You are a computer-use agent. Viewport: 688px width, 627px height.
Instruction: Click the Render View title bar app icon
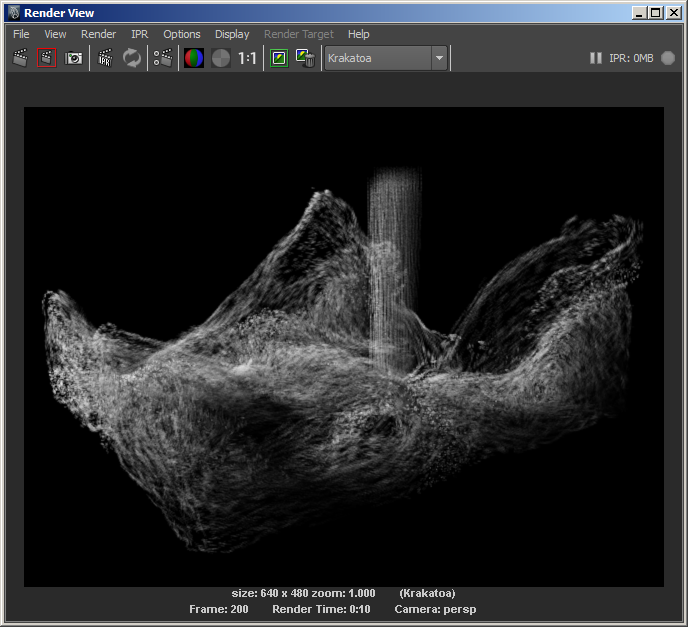pyautogui.click(x=14, y=13)
